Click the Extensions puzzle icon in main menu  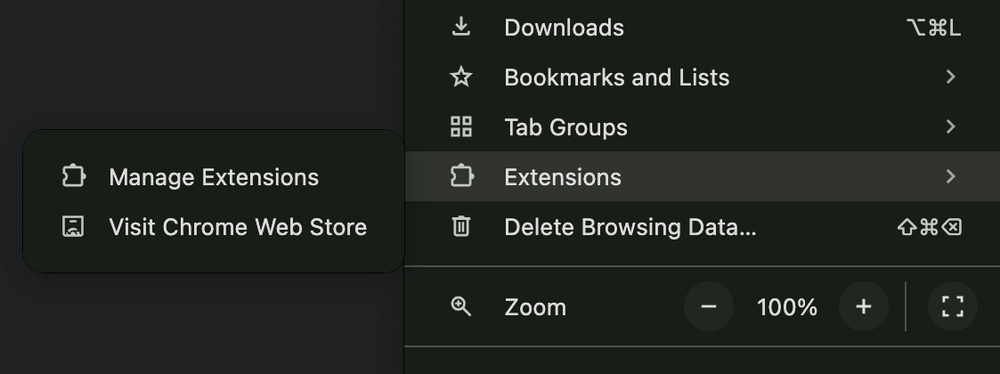click(x=461, y=176)
